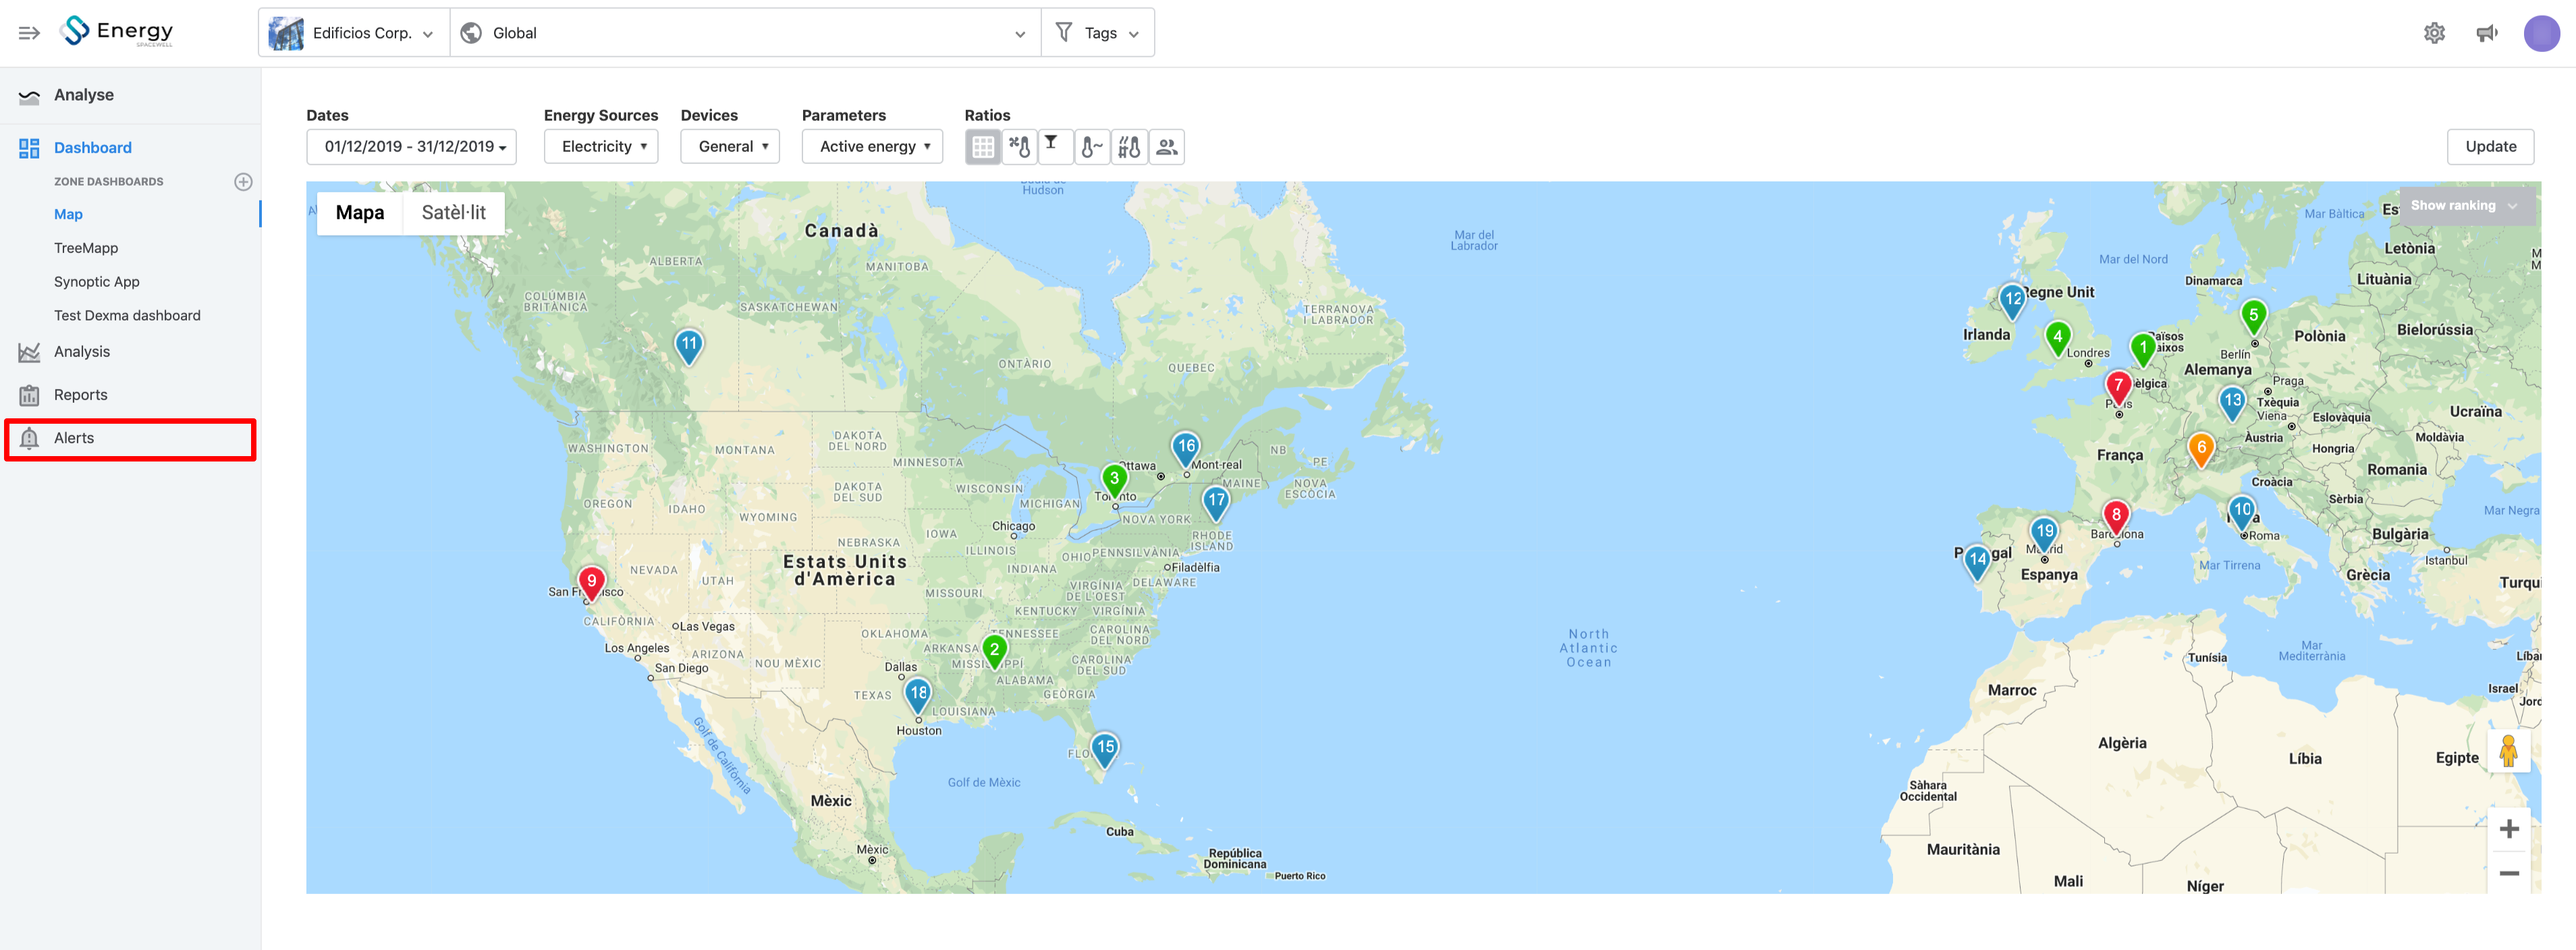Open the Alerts menu item
The image size is (2576, 950).
pos(130,439)
